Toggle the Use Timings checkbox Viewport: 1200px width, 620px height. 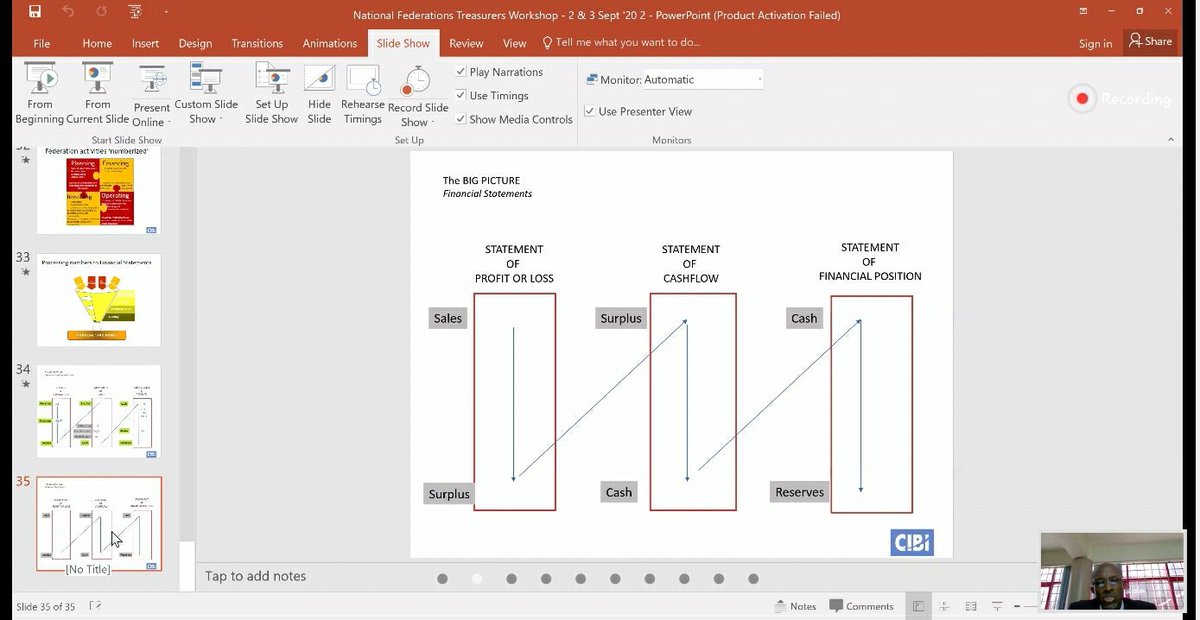460,95
